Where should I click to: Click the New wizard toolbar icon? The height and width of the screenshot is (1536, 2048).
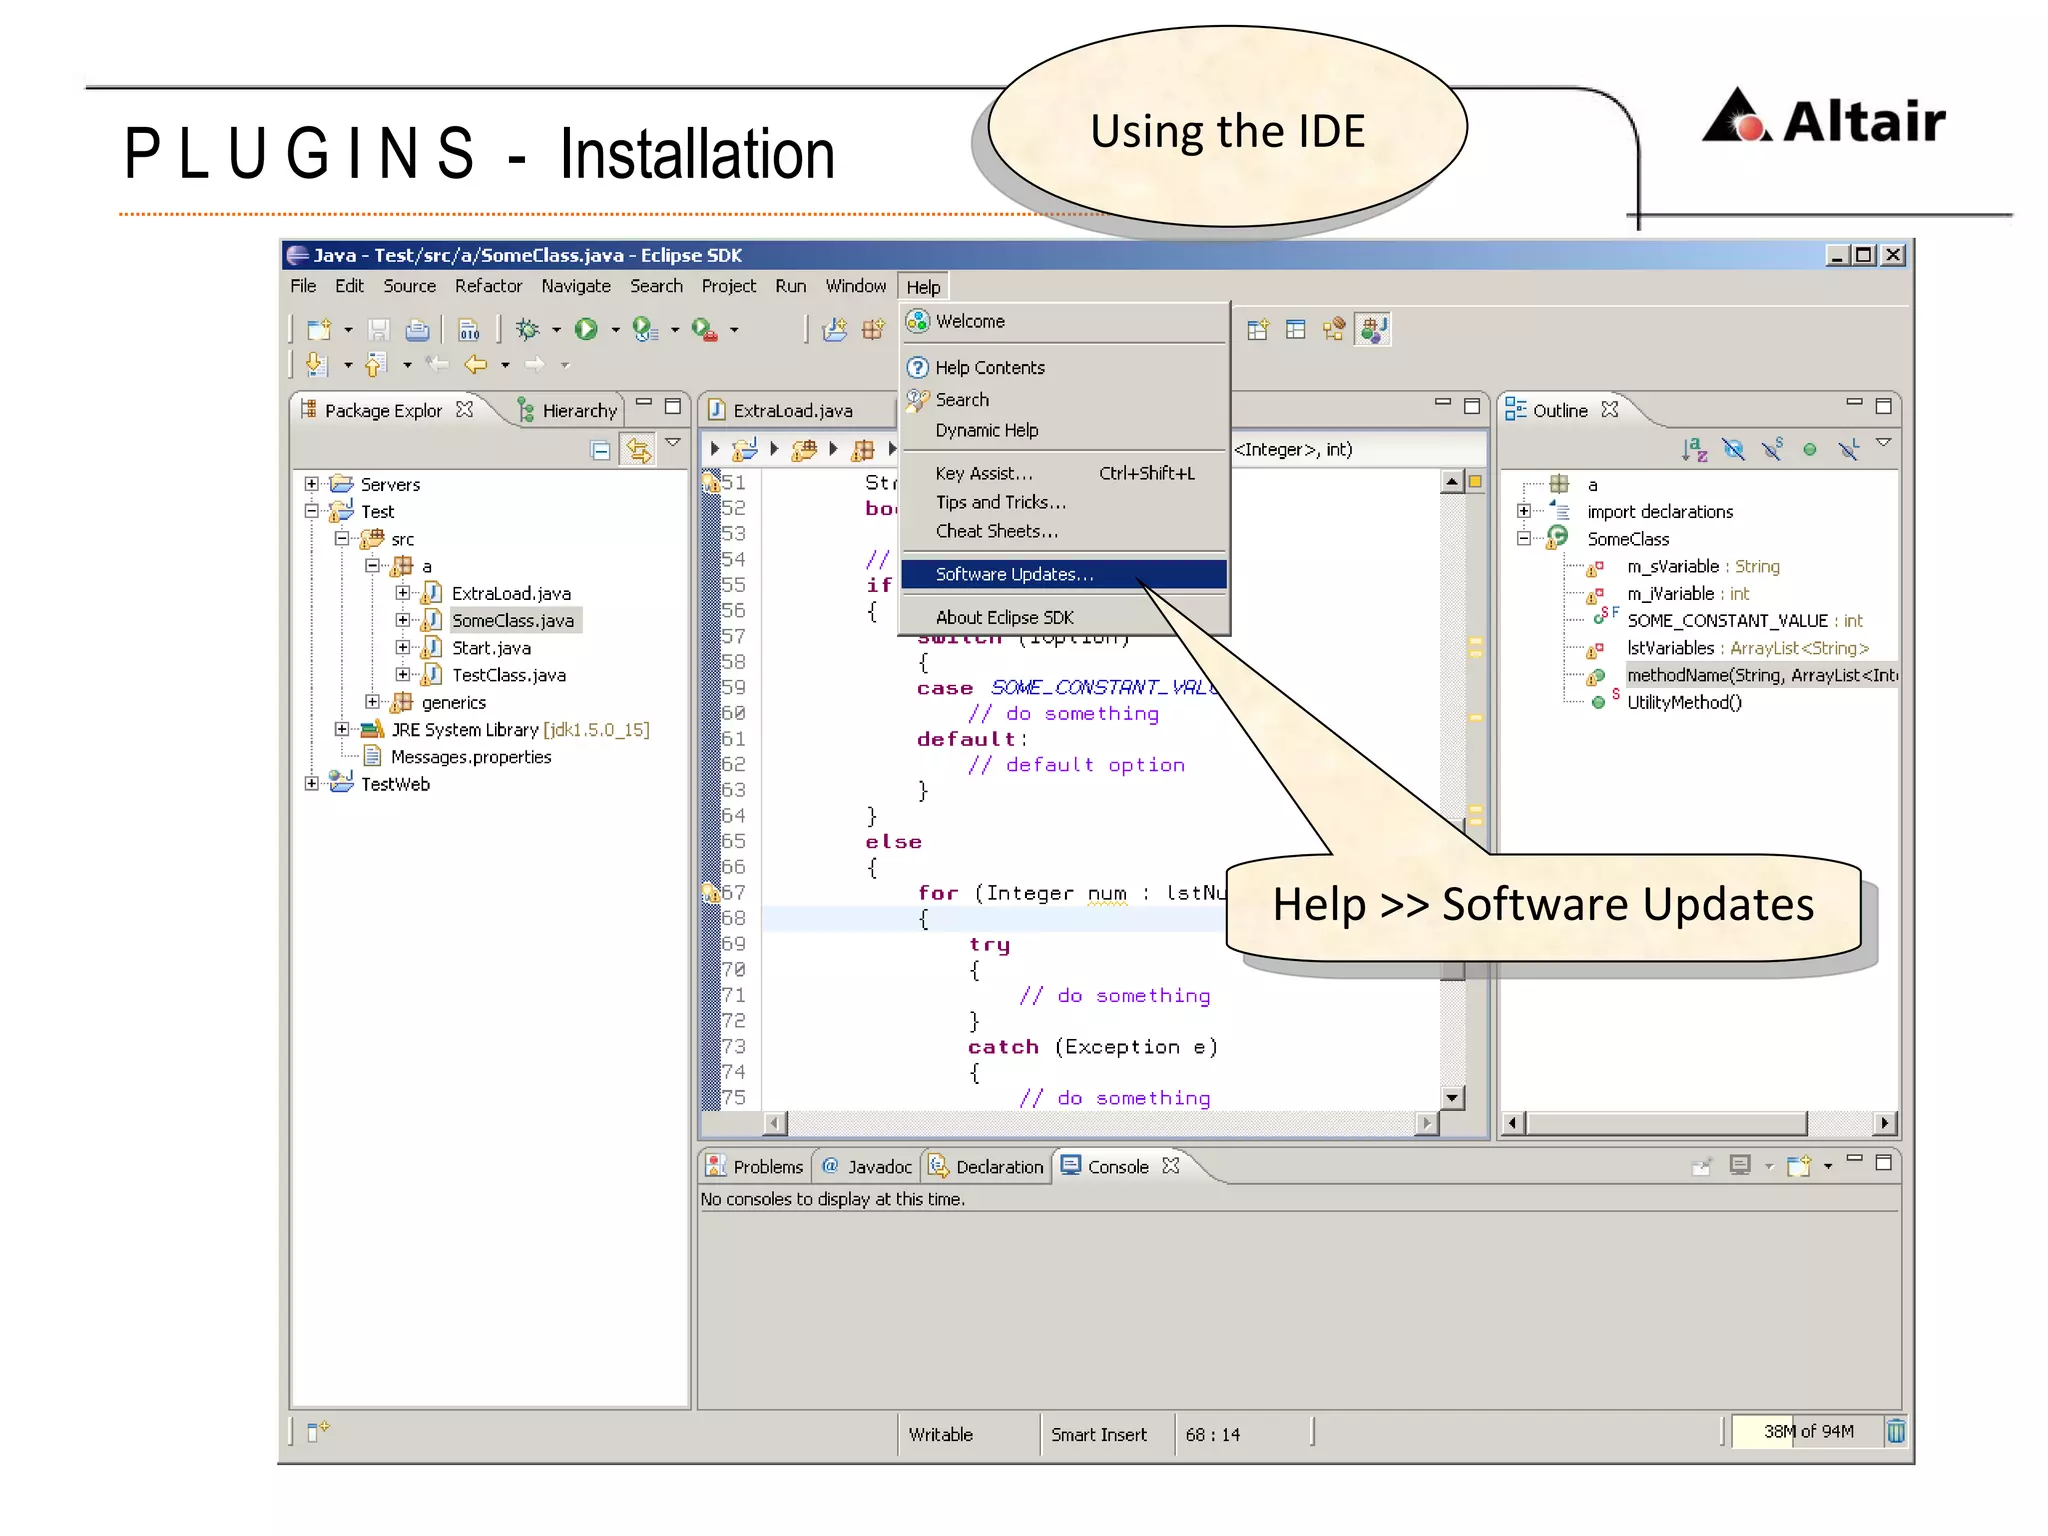pyautogui.click(x=319, y=329)
